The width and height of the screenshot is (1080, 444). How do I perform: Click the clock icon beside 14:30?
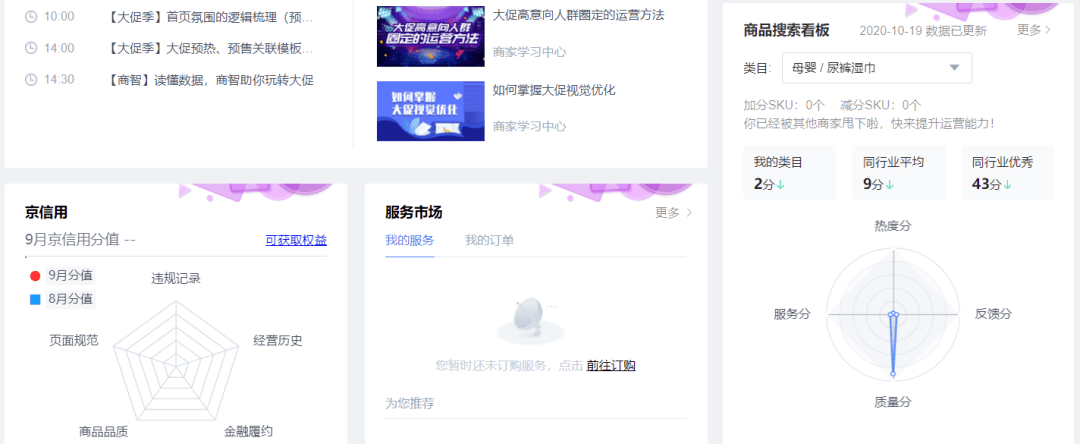31,79
